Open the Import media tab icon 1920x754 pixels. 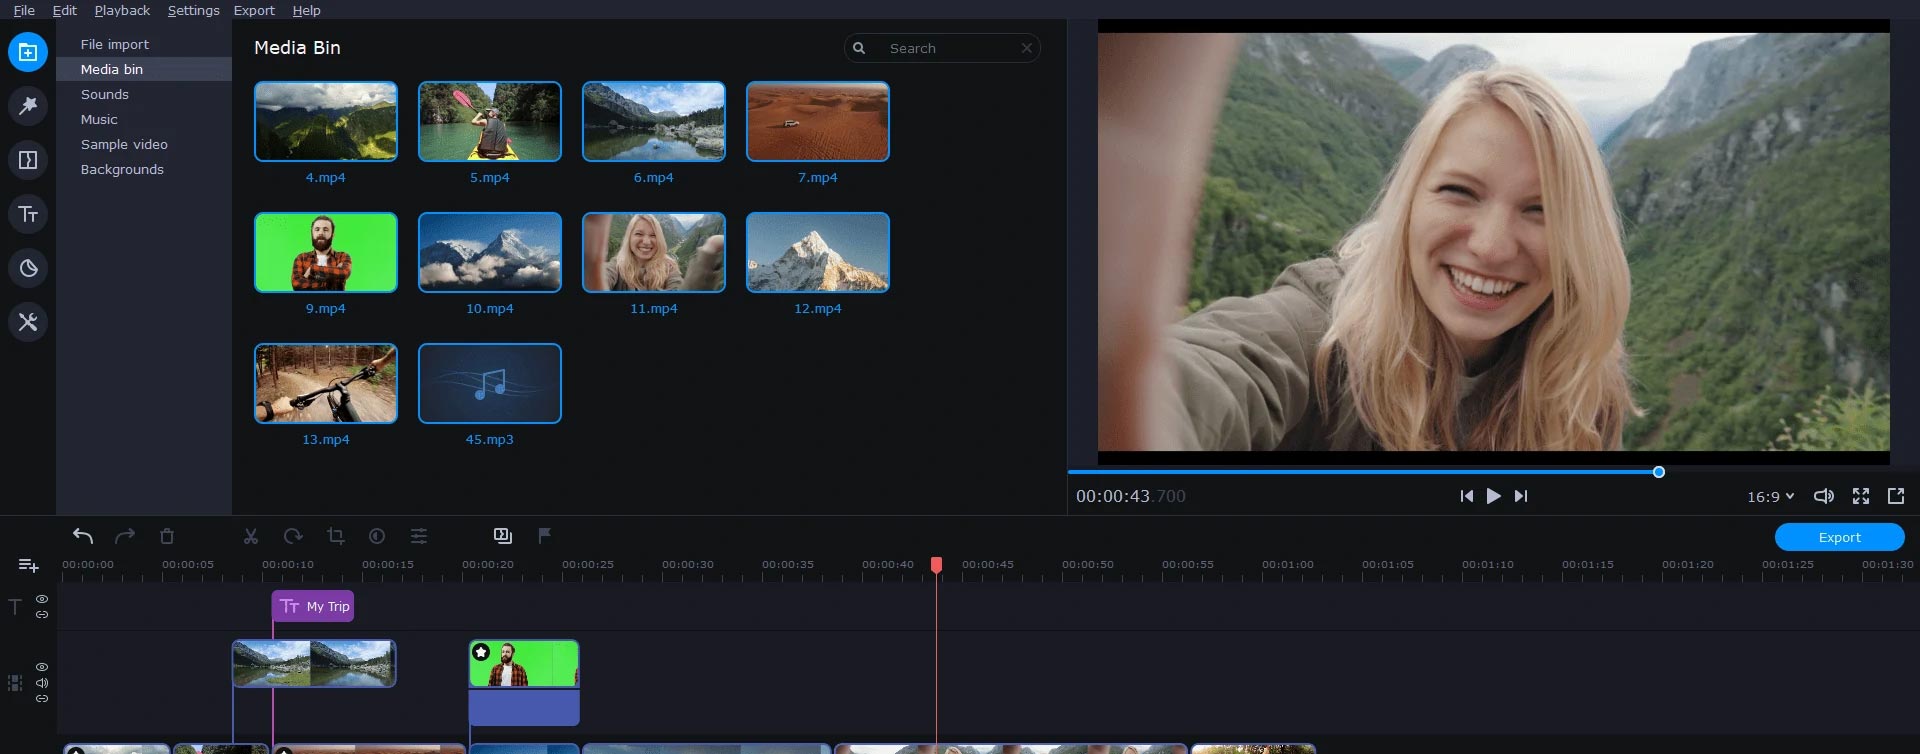point(28,52)
